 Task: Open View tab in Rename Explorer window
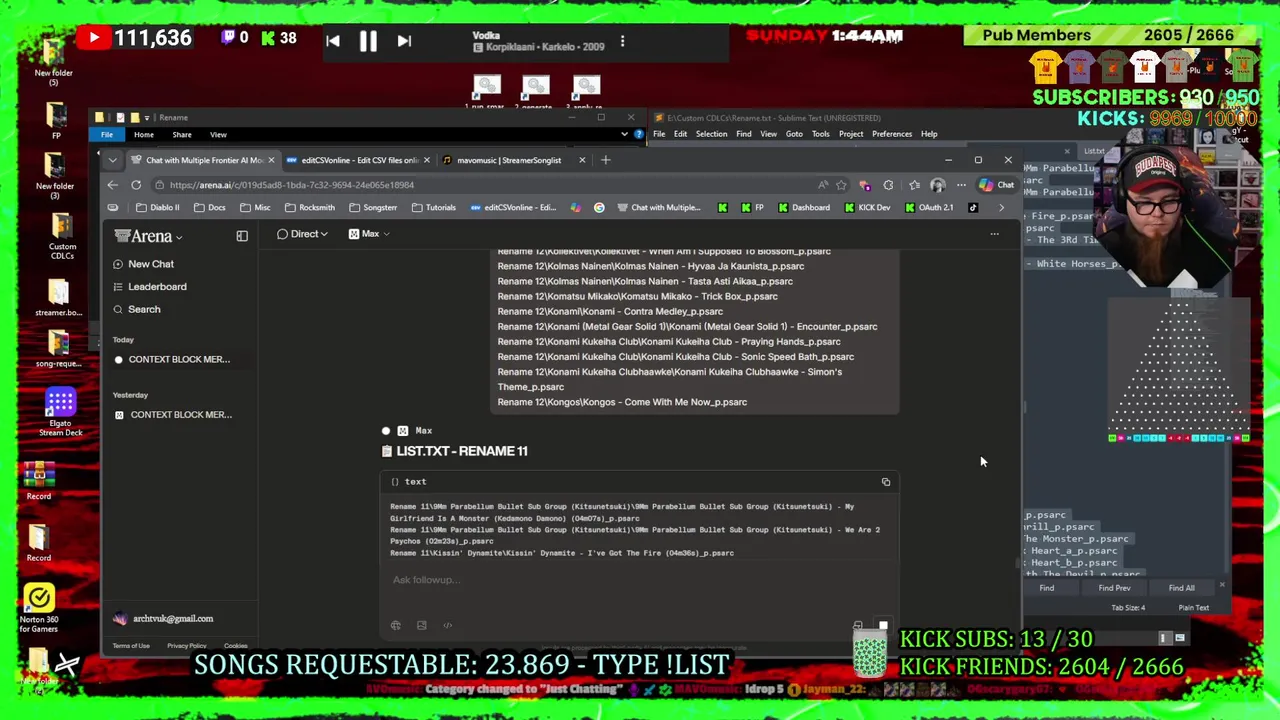(x=218, y=135)
